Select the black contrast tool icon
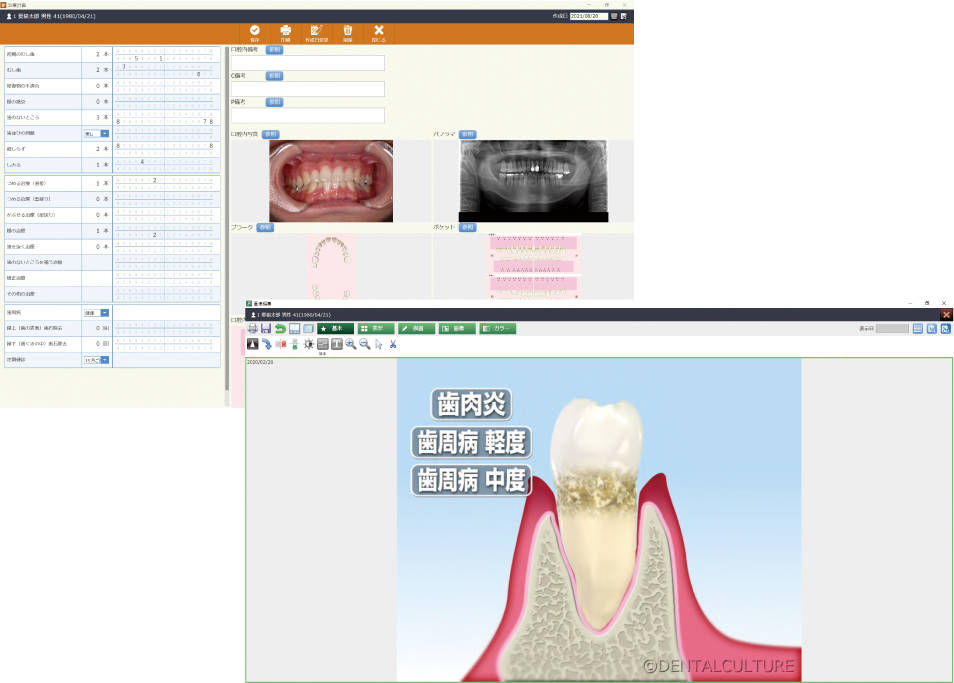Image resolution: width=954 pixels, height=683 pixels. click(252, 344)
